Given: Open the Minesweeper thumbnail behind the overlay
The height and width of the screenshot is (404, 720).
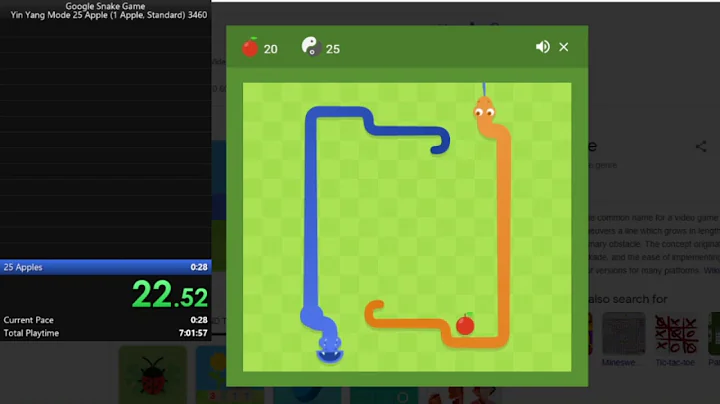Looking at the screenshot, I should click(x=624, y=335).
